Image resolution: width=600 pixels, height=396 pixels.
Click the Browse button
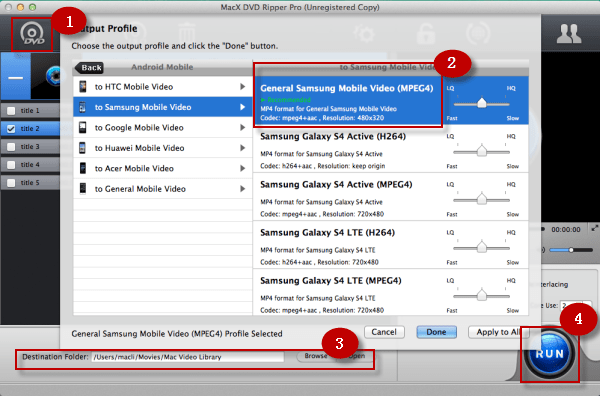click(x=315, y=356)
